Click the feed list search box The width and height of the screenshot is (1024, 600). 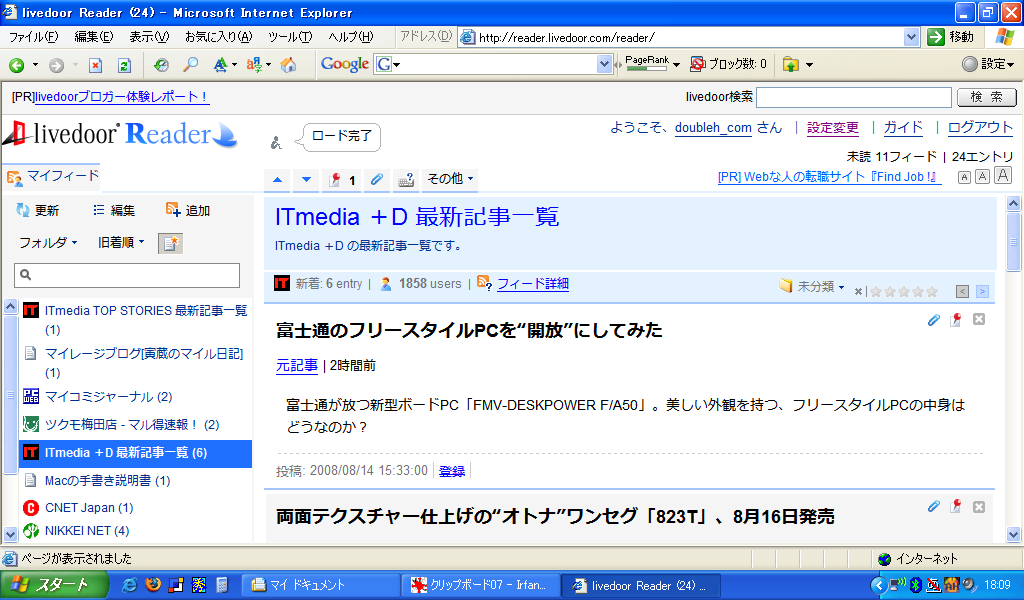127,275
